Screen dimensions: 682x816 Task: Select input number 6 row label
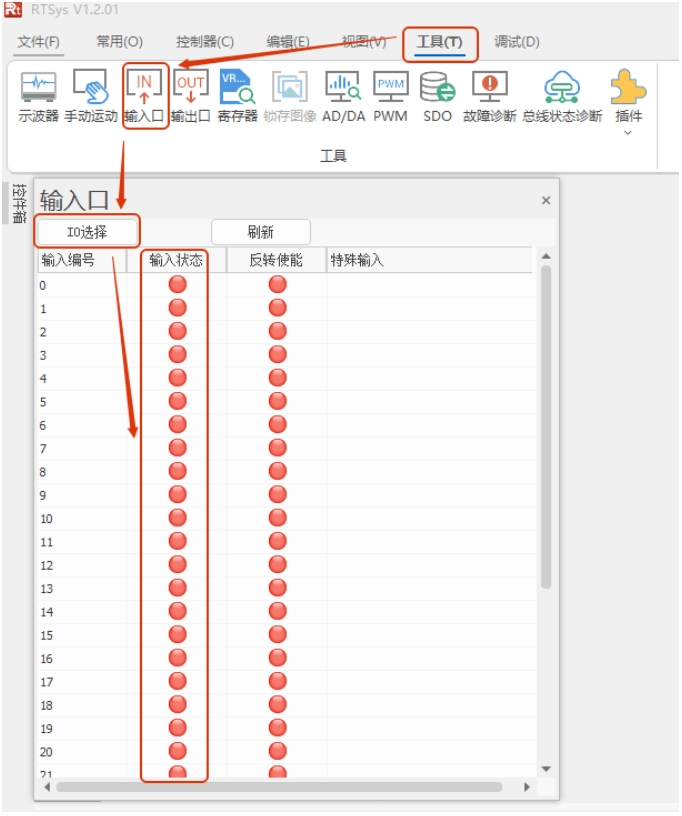[x=43, y=425]
